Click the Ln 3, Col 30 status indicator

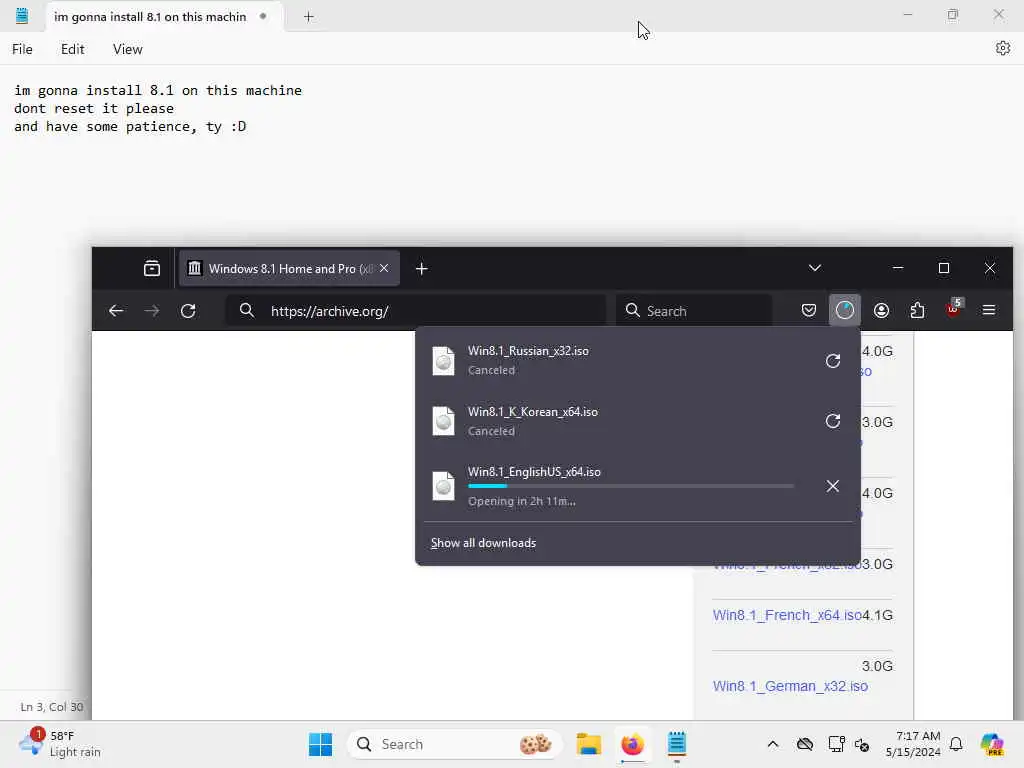click(52, 707)
